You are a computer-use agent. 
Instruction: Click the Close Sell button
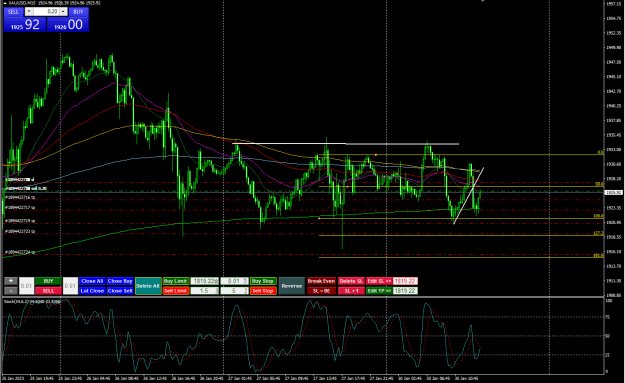tap(120, 291)
